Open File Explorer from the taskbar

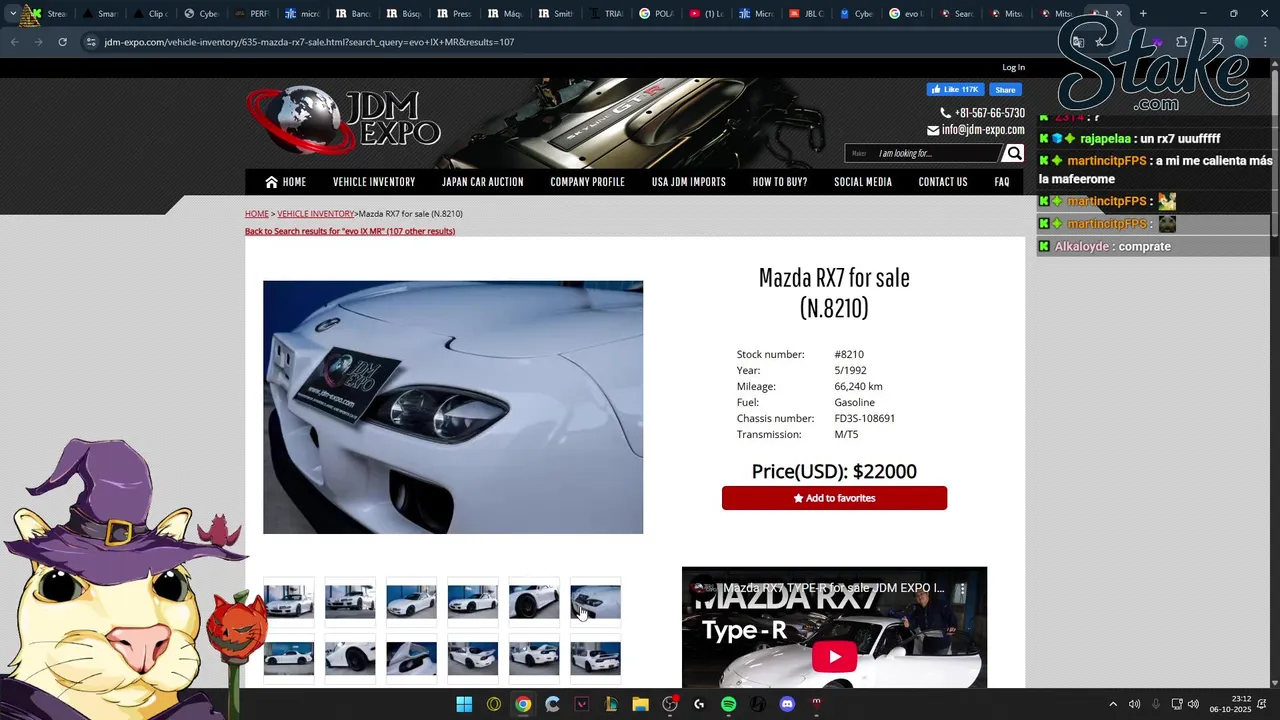[640, 704]
